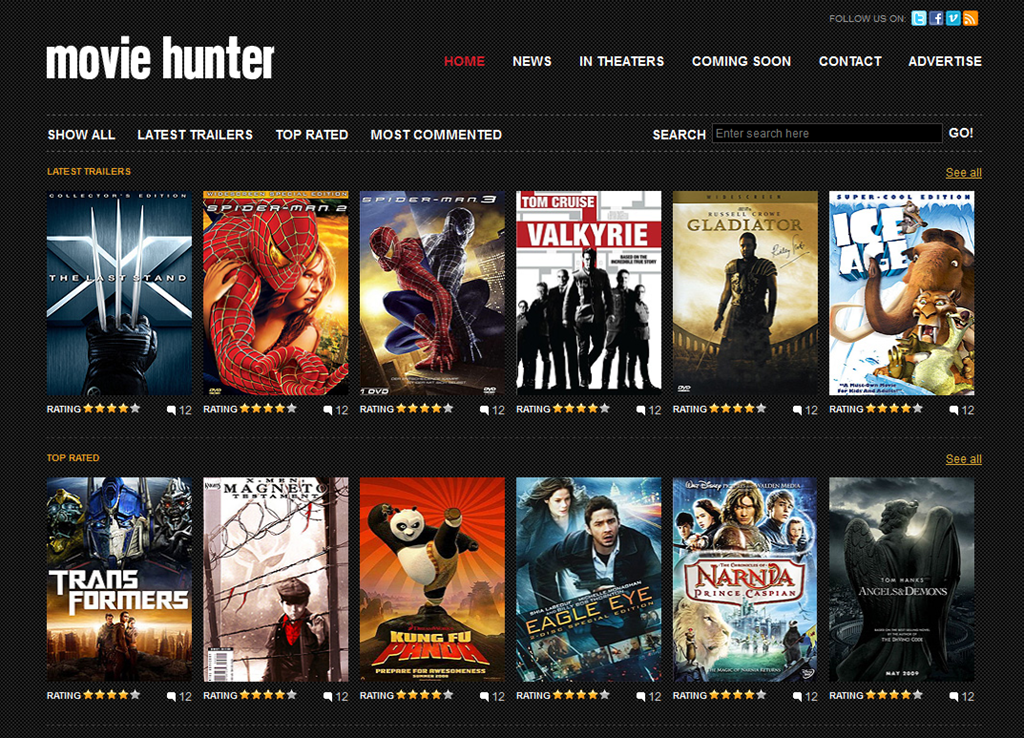Click the comment icon under Spider-Man 3

pyautogui.click(x=485, y=410)
